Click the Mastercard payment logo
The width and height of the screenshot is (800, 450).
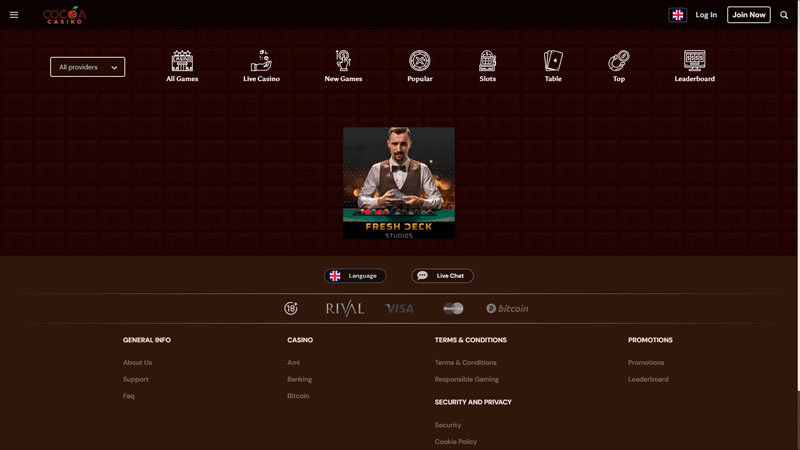[453, 308]
